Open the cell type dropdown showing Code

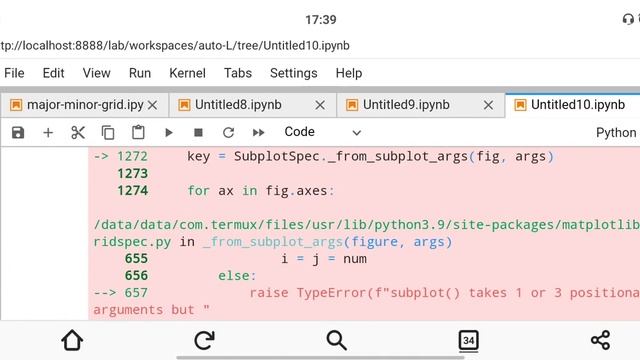click(322, 132)
